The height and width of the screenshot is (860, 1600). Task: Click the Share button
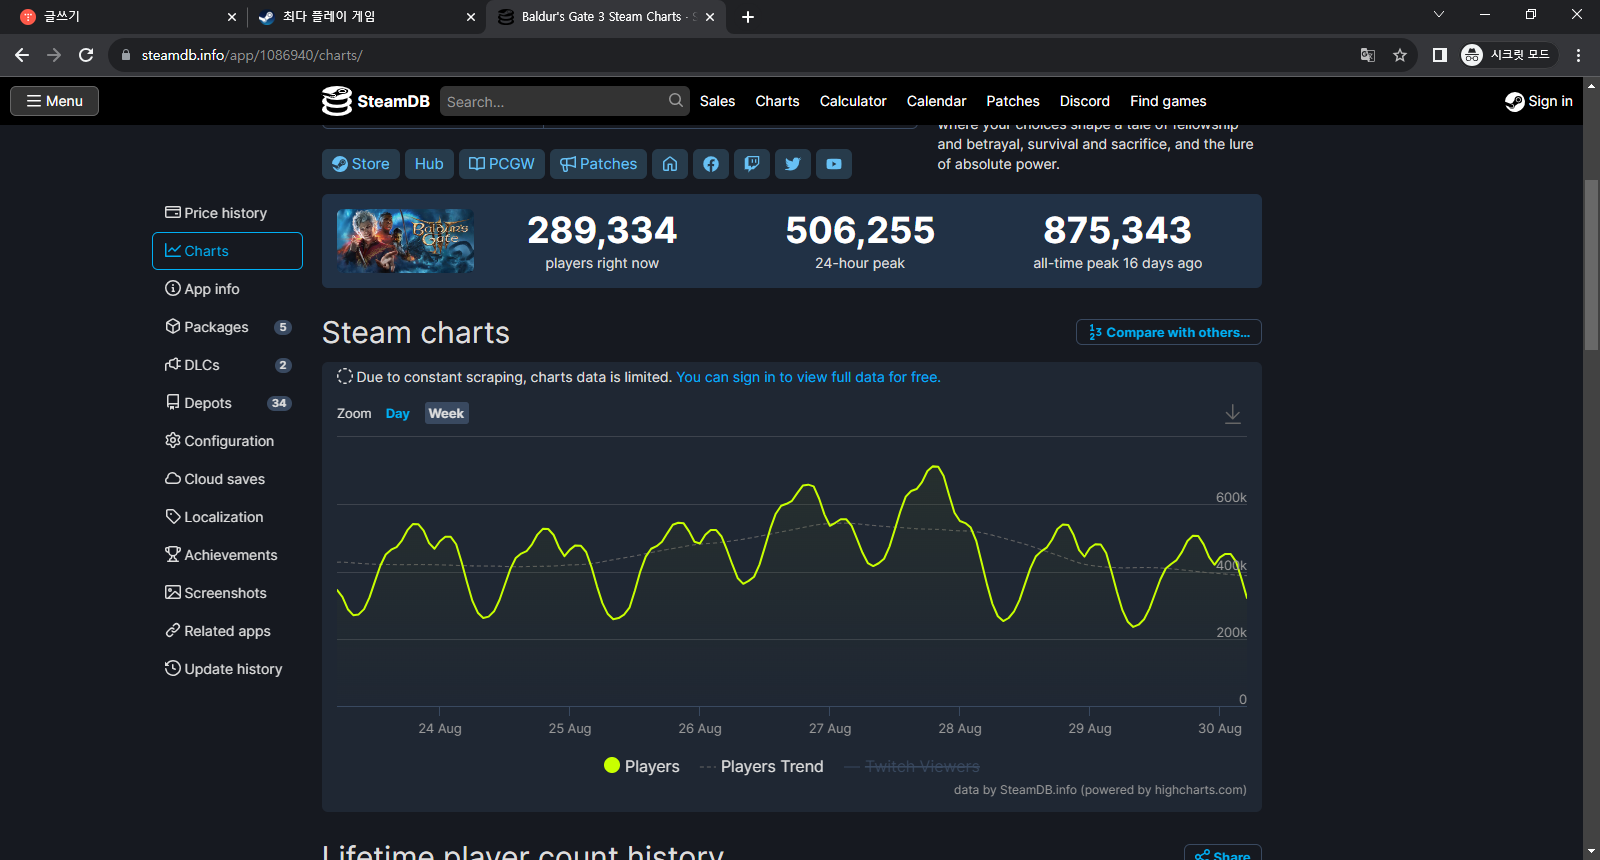[x=1223, y=854]
